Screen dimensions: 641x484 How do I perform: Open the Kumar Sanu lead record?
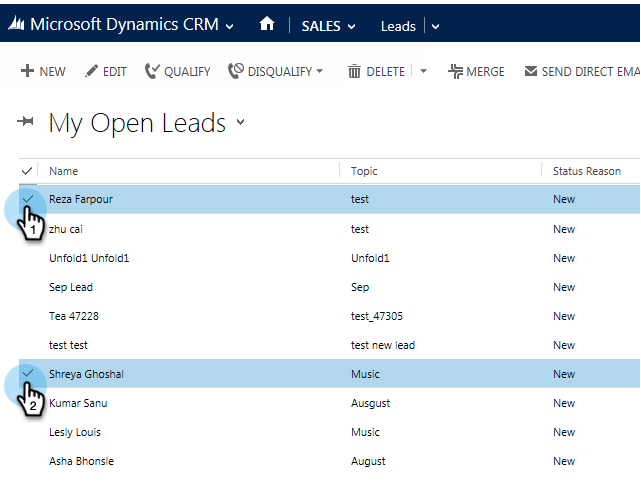coord(78,403)
